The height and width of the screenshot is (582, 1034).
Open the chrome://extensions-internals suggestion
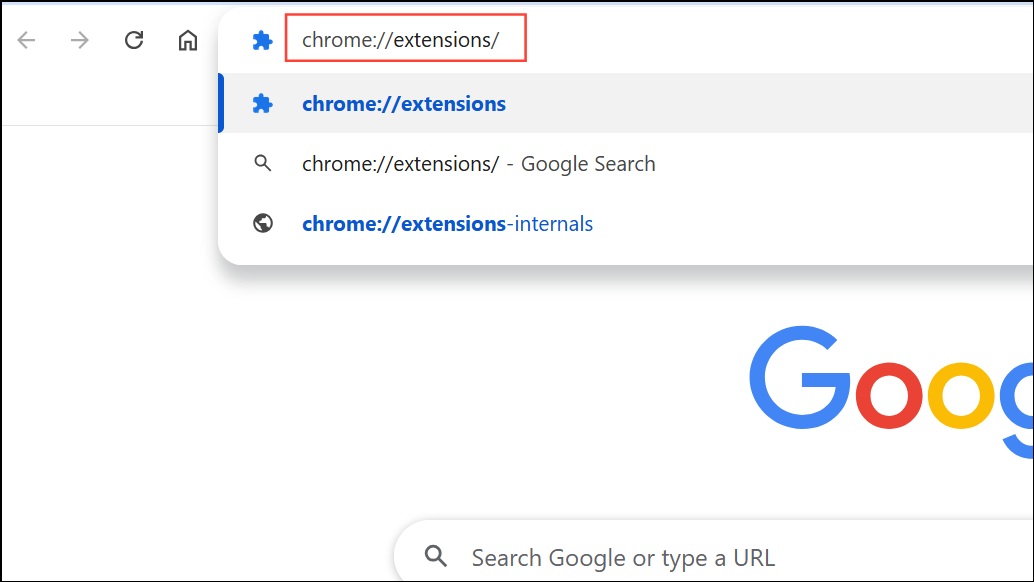(447, 223)
